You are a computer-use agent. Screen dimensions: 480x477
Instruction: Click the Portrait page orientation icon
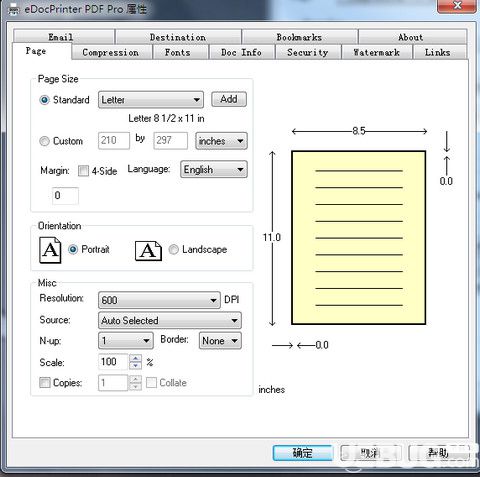pyautogui.click(x=50, y=250)
